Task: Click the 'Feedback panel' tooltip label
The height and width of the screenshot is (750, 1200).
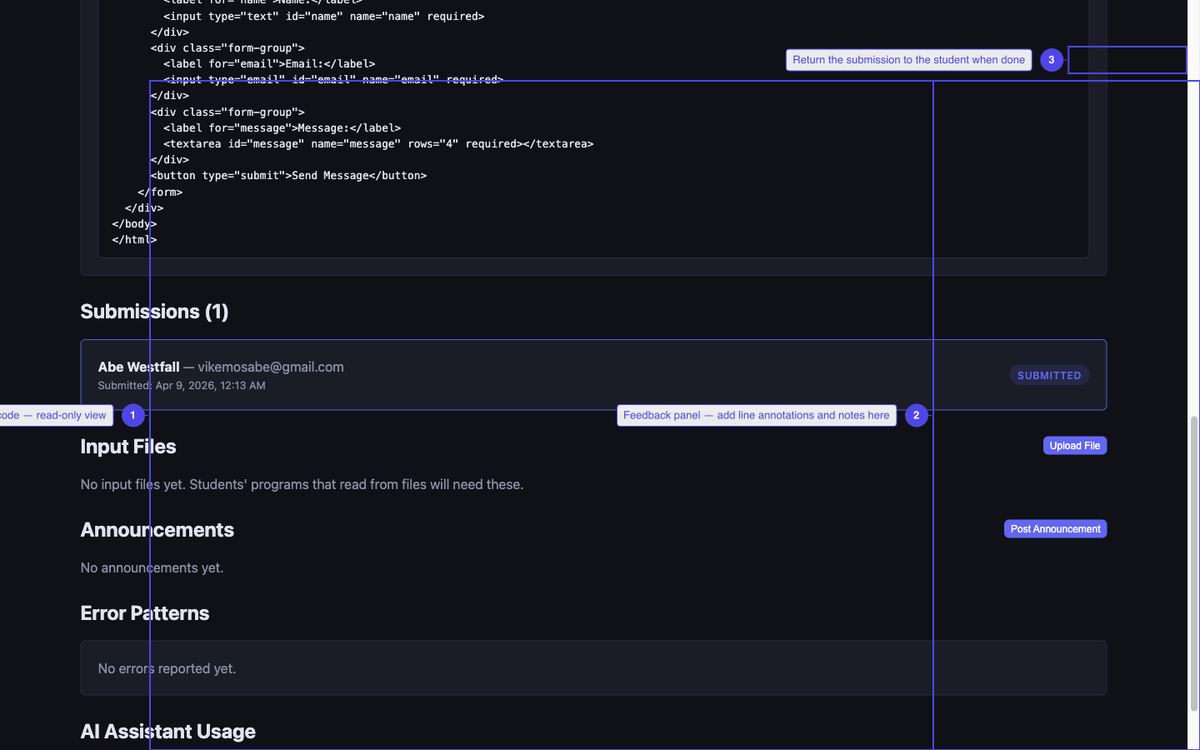Action: coord(756,415)
